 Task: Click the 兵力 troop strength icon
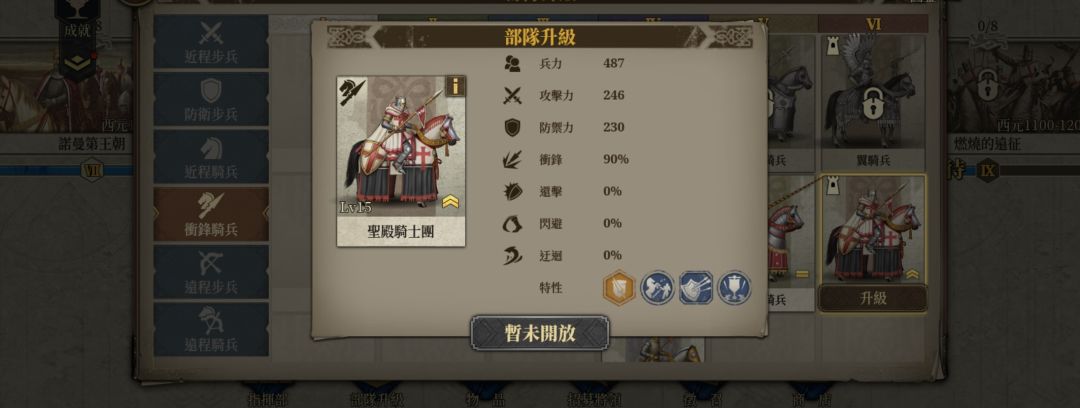[x=512, y=63]
